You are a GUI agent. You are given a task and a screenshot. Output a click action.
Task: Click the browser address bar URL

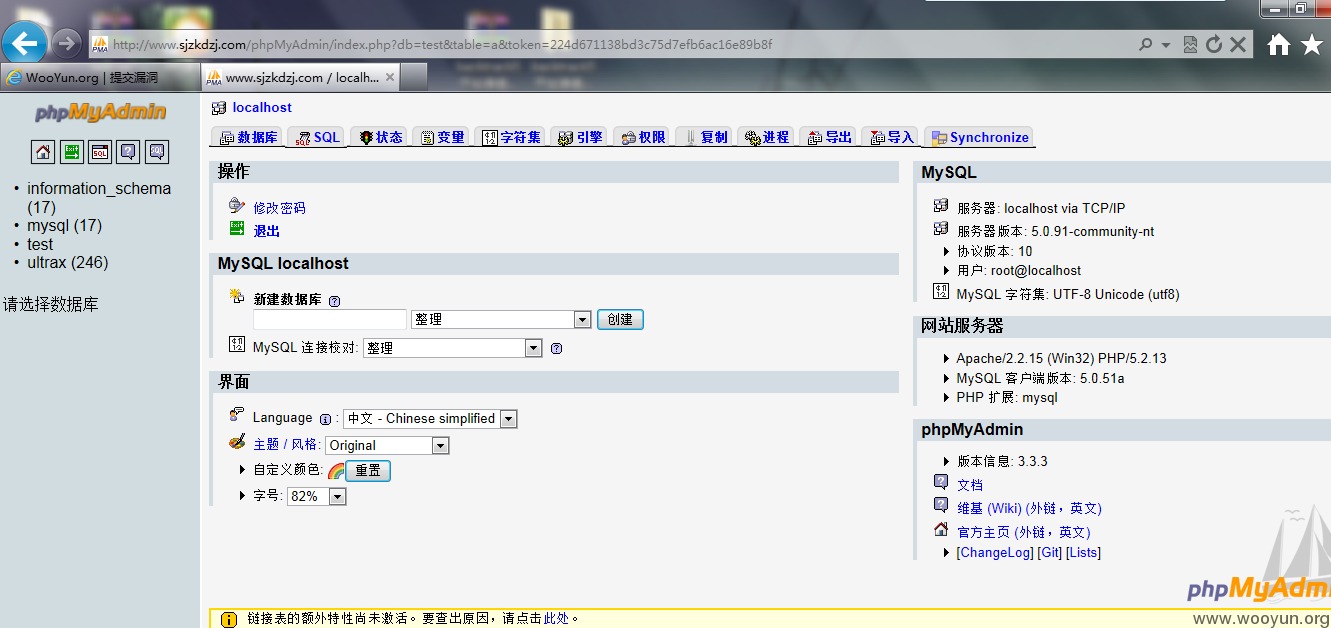(x=442, y=45)
